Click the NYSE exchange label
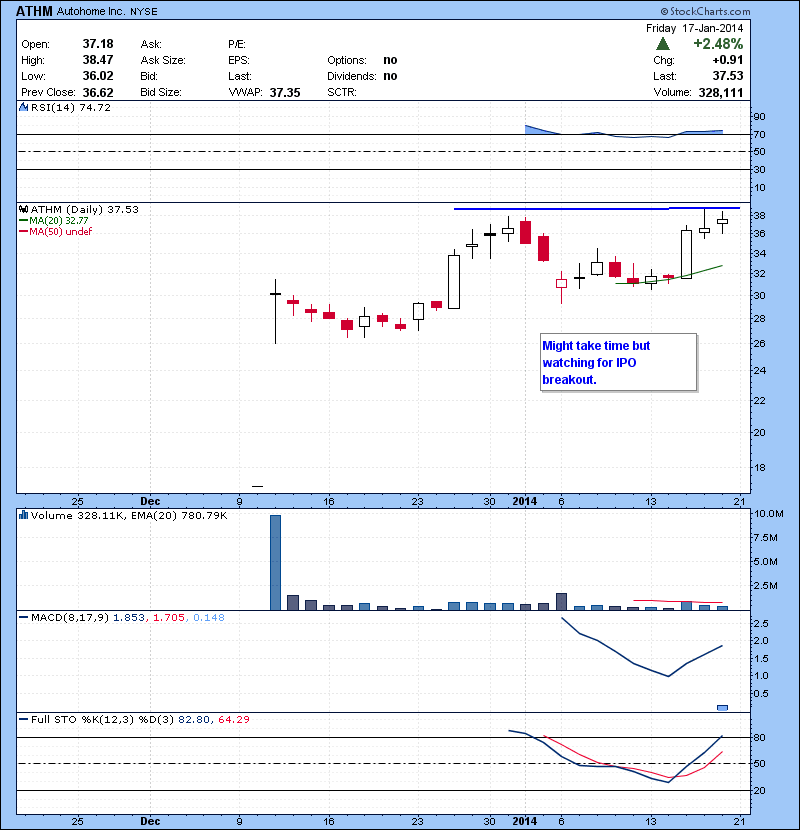This screenshot has width=800, height=830. pyautogui.click(x=143, y=12)
